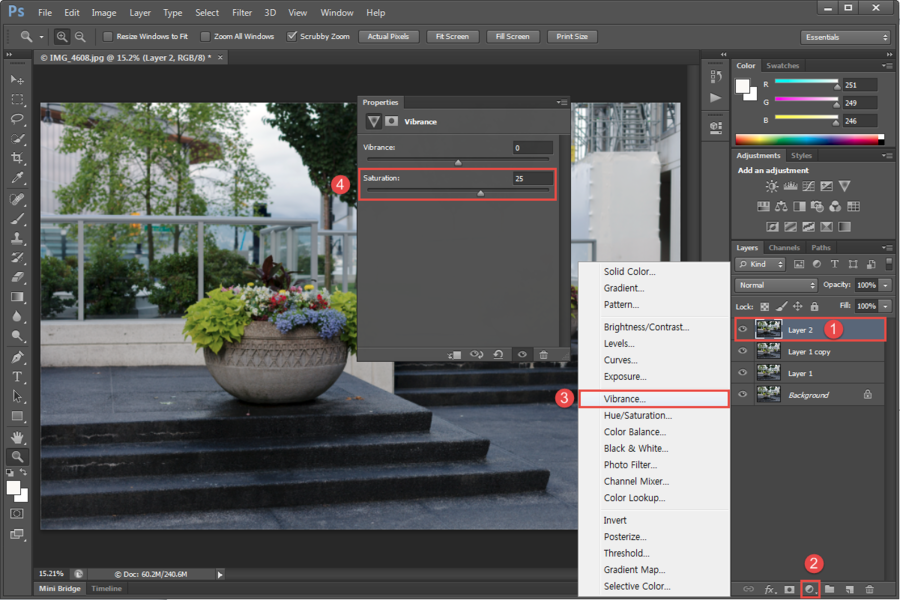Select the Hand tool
900x600 pixels.
[x=17, y=438]
